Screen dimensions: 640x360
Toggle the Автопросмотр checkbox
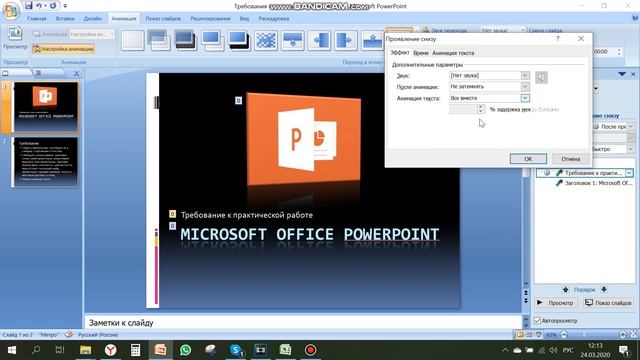(538, 320)
